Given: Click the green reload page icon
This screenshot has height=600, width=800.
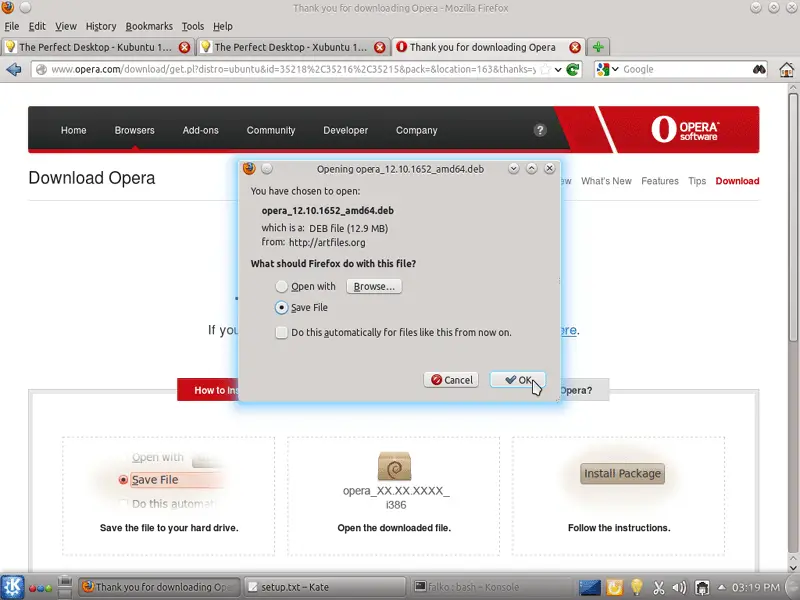Looking at the screenshot, I should [x=573, y=69].
